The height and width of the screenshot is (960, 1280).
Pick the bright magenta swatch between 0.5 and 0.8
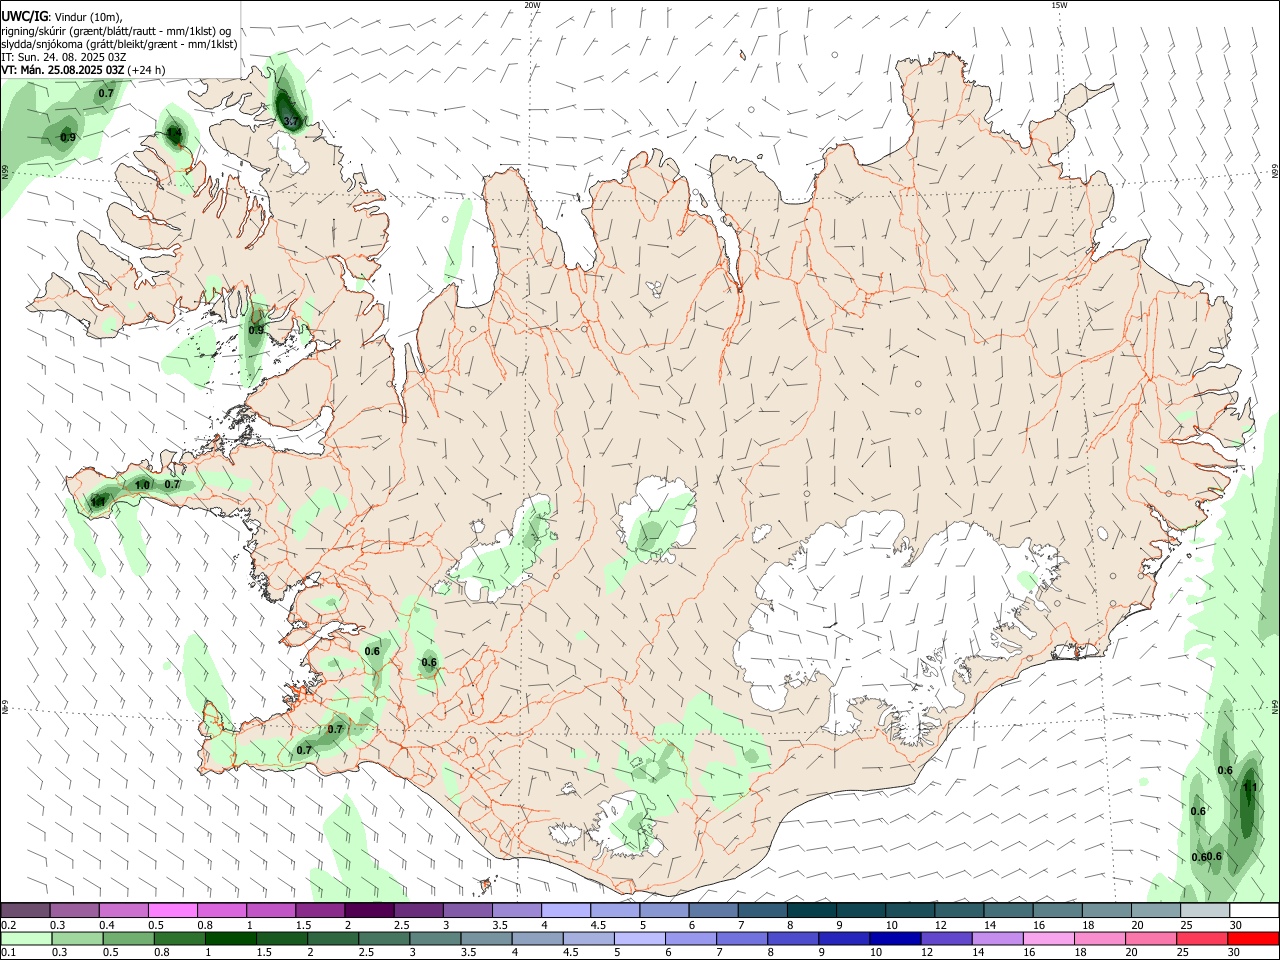173,911
